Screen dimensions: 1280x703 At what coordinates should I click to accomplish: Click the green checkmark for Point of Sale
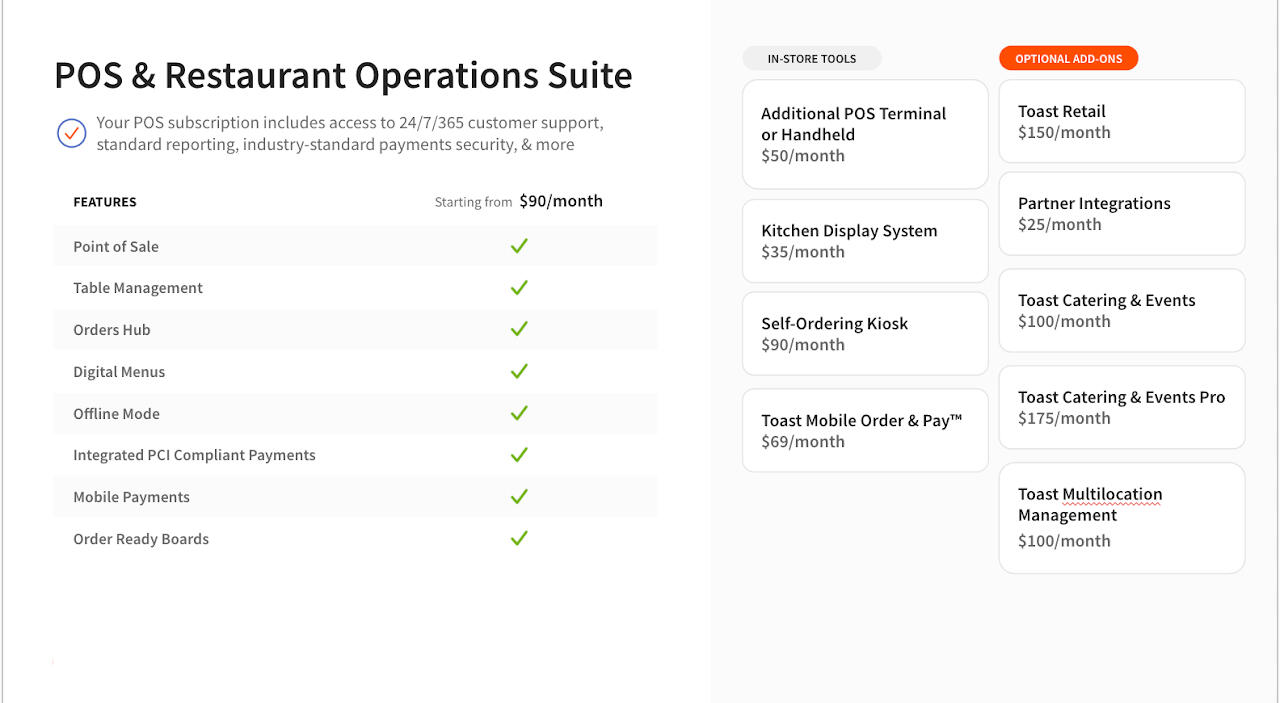click(x=518, y=246)
